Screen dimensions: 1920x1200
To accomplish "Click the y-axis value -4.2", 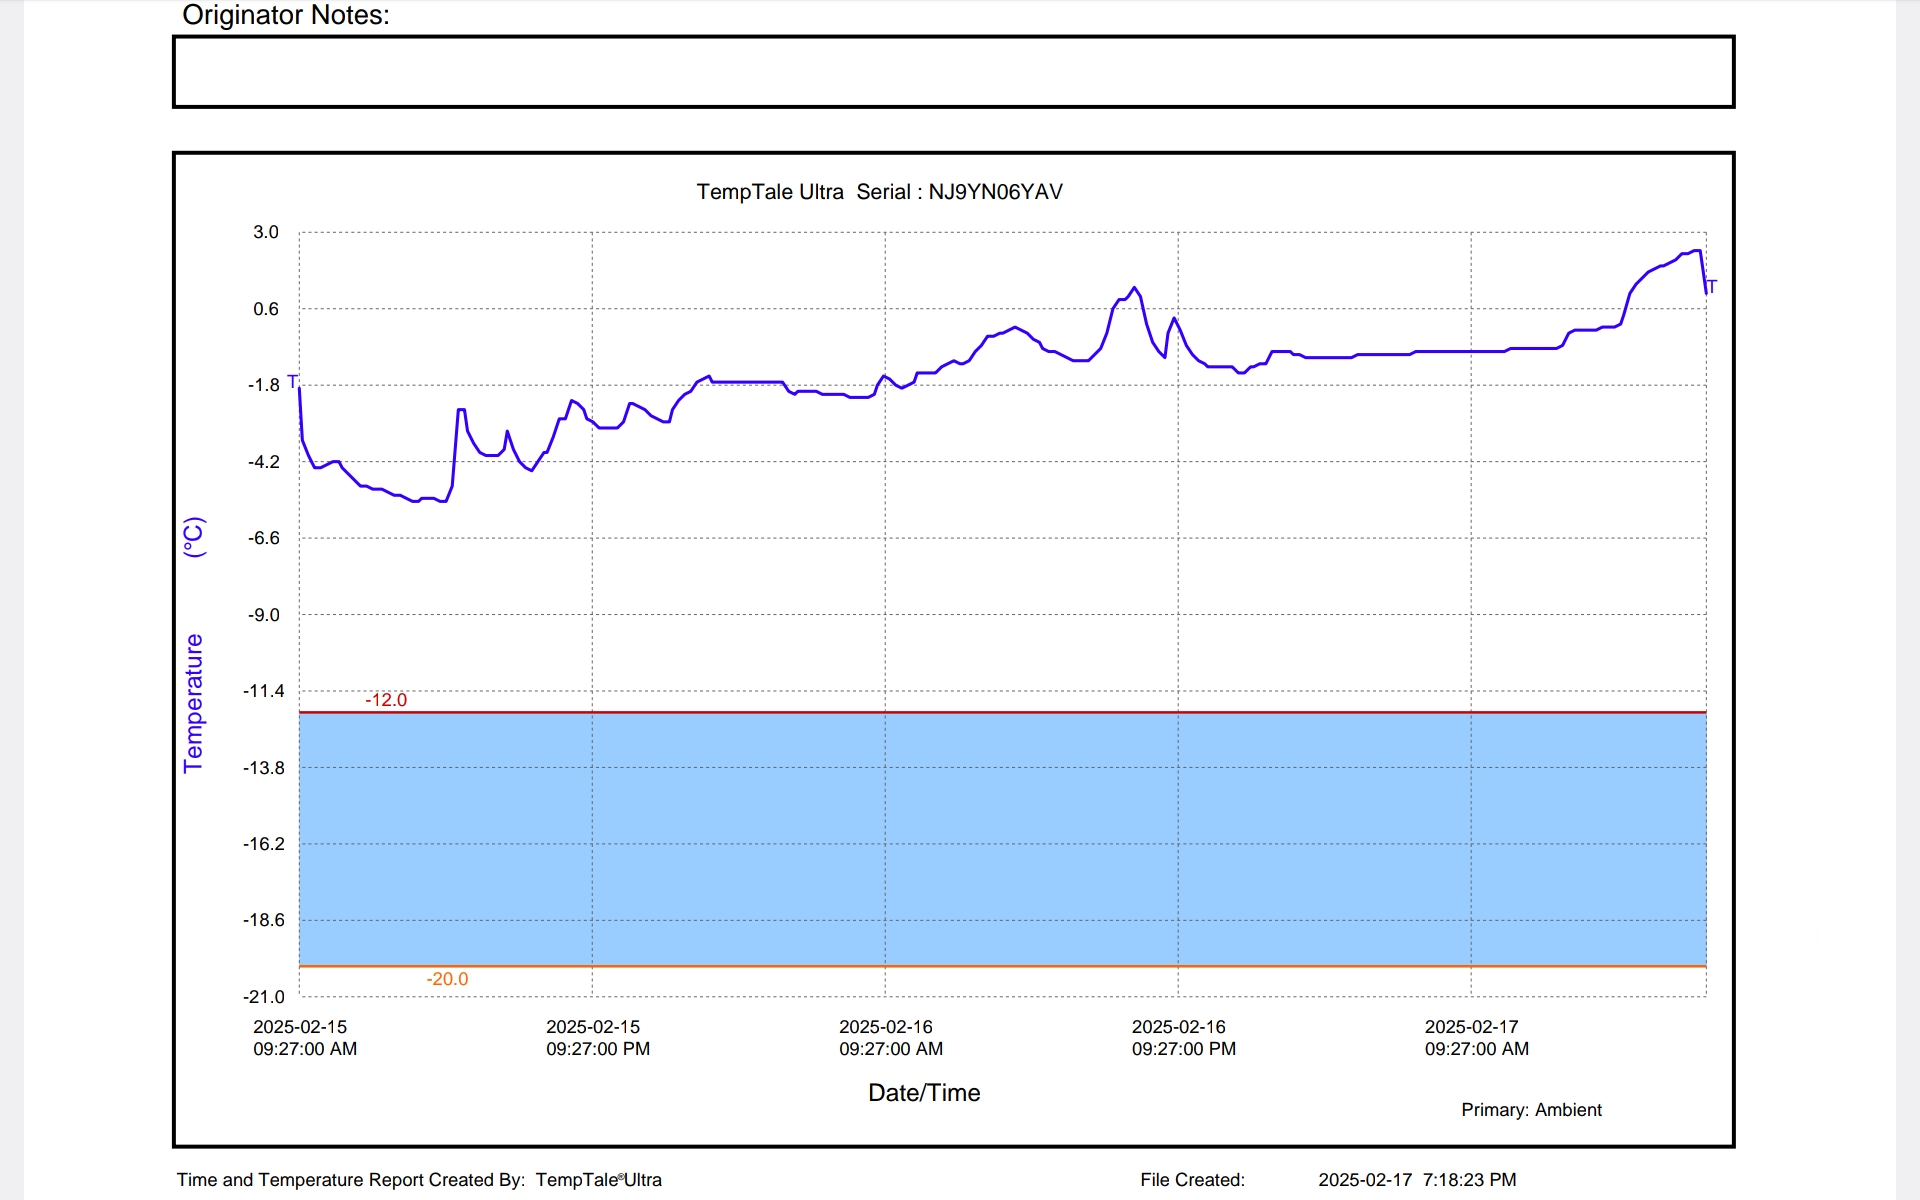I will click(x=264, y=462).
